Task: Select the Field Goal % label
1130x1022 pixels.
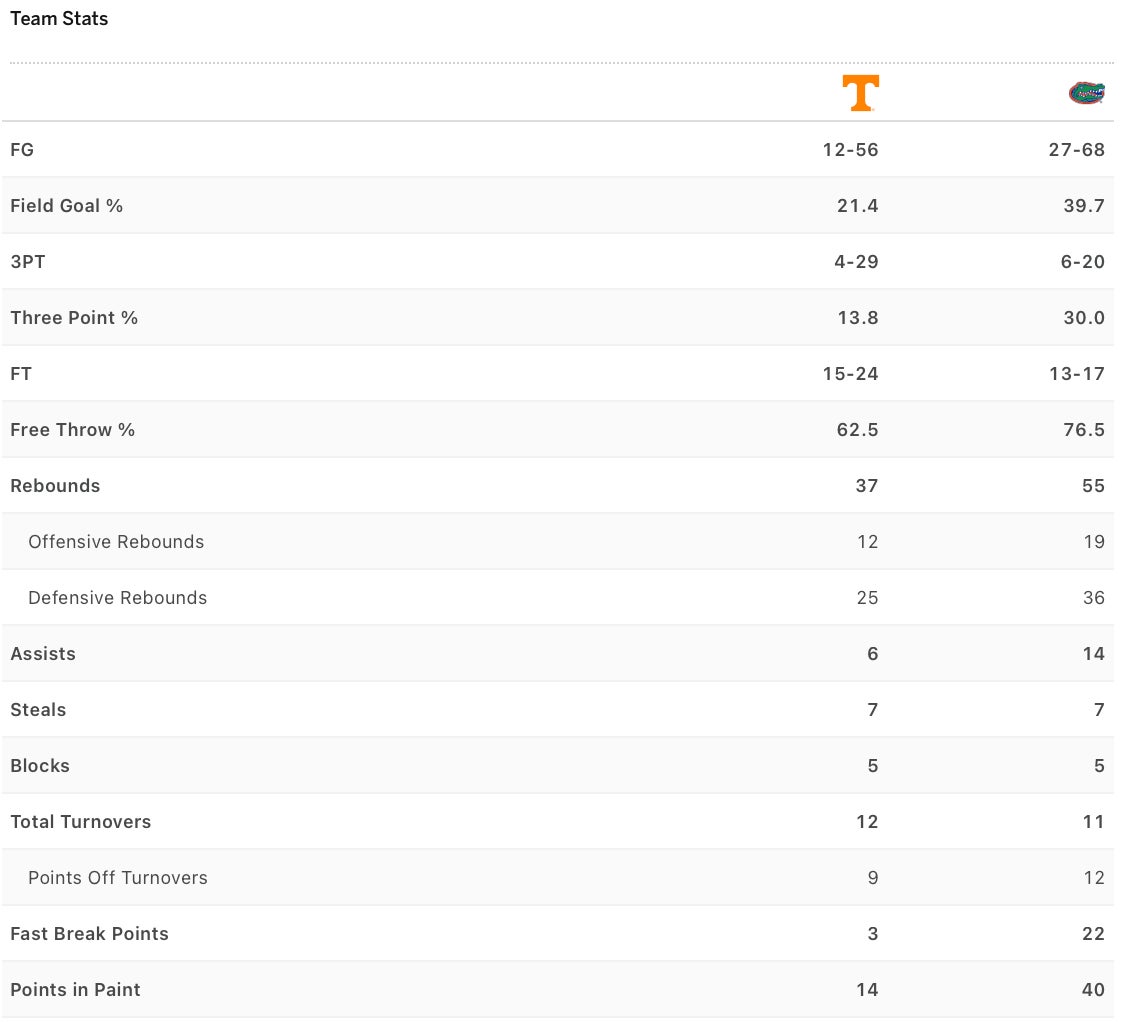Action: 66,206
